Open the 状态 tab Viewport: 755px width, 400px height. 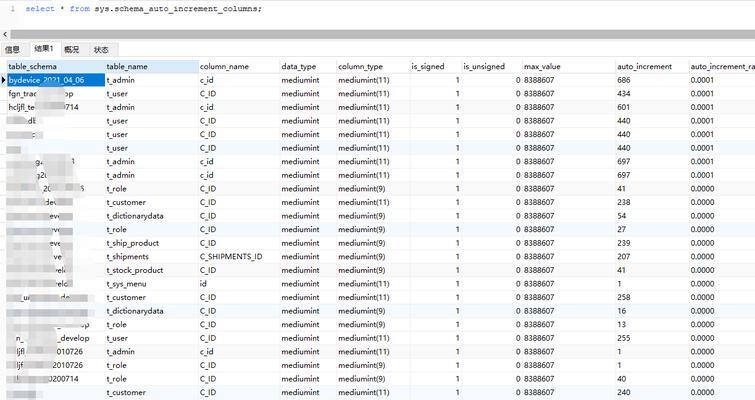point(101,50)
